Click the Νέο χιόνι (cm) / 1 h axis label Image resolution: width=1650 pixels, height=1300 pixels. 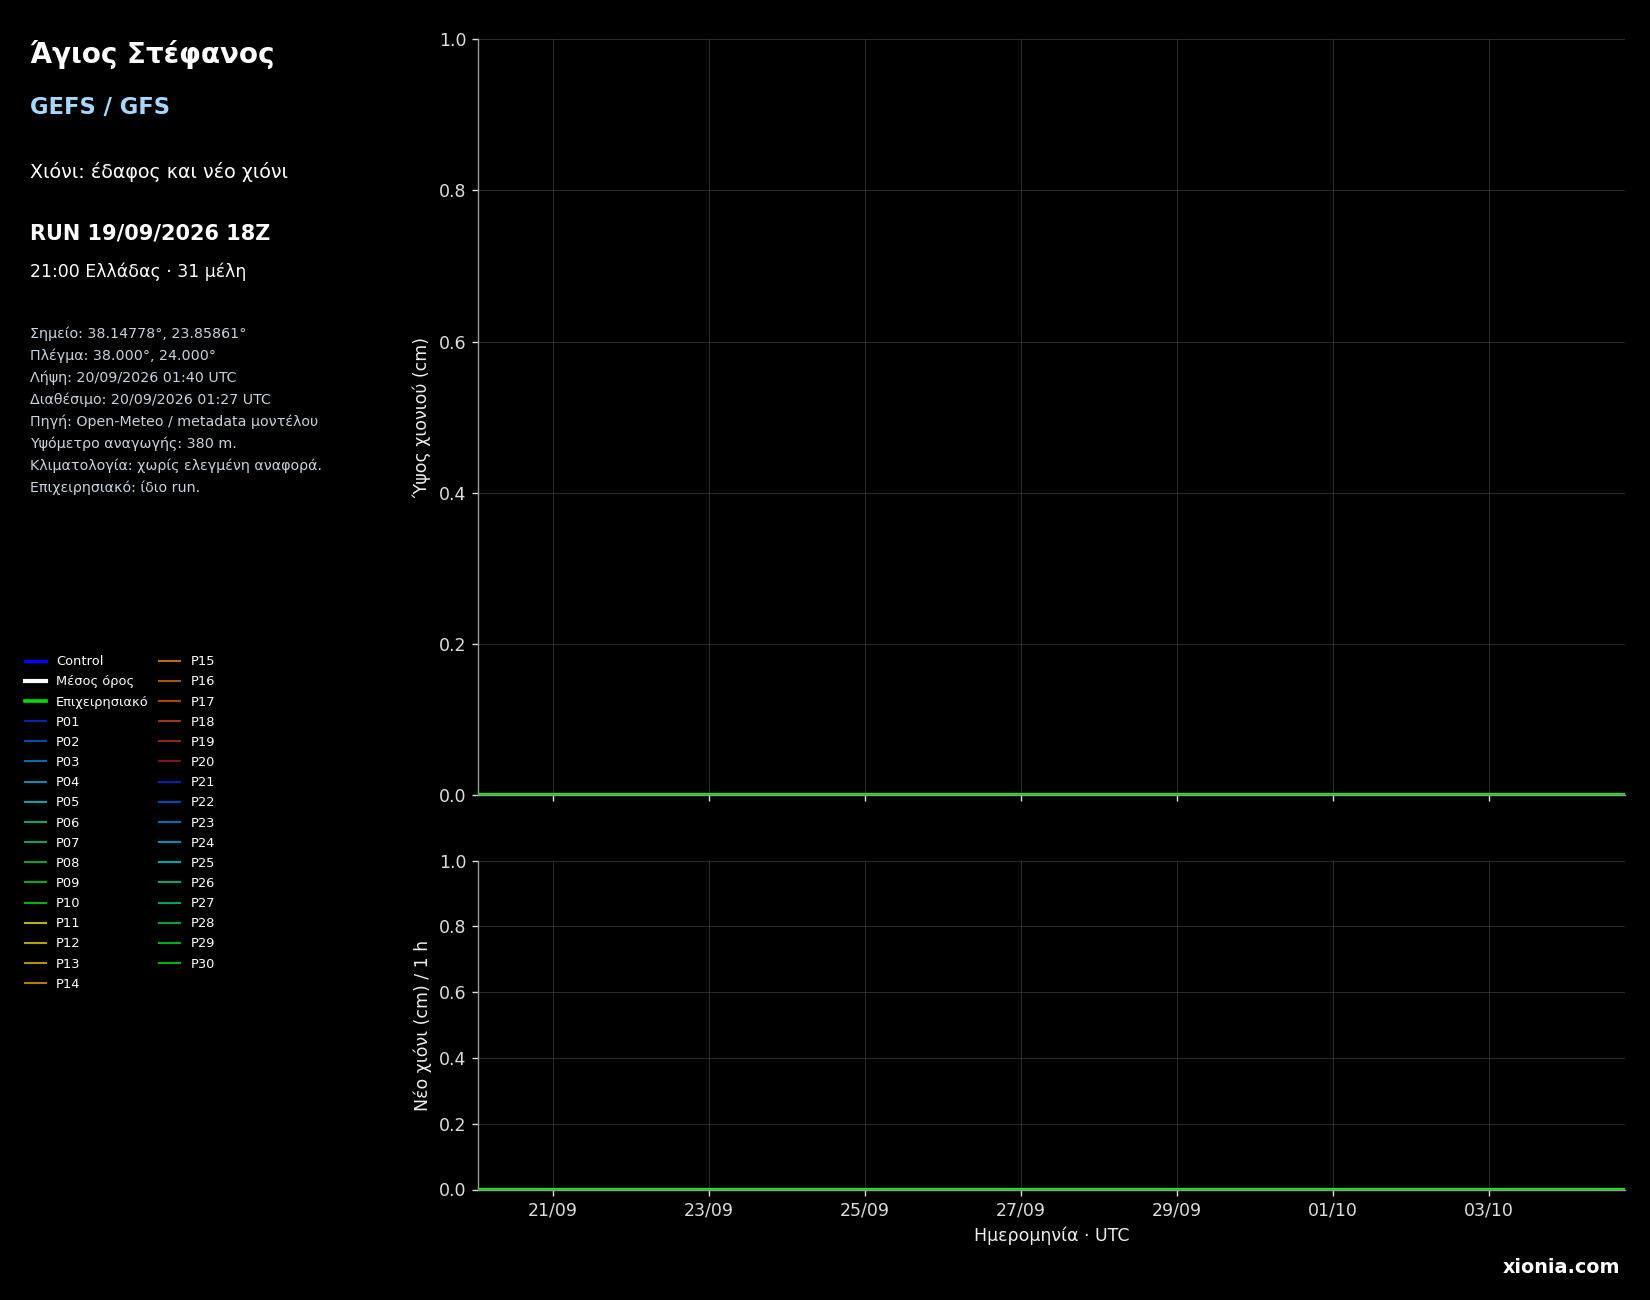click(x=421, y=1025)
